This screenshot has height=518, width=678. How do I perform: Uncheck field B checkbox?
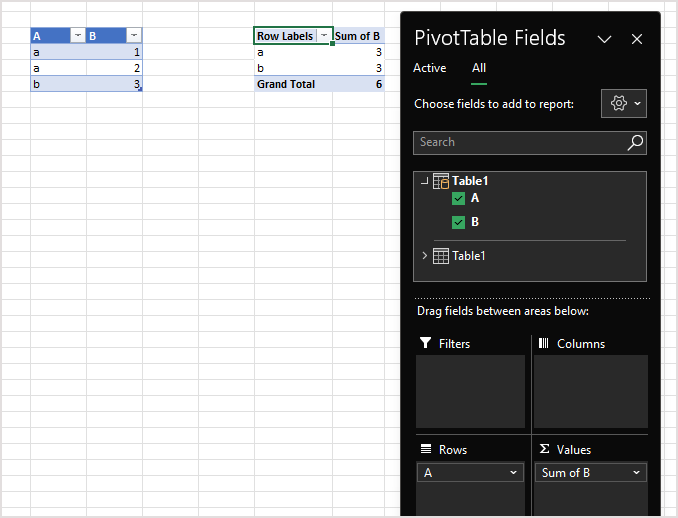(x=458, y=222)
